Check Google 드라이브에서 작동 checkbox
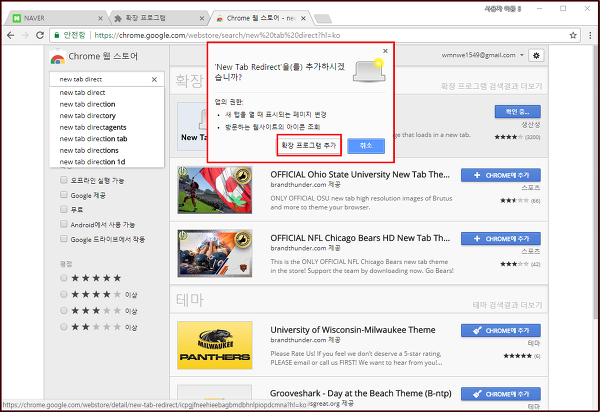Viewport: 600px width, 412px height. click(x=64, y=239)
